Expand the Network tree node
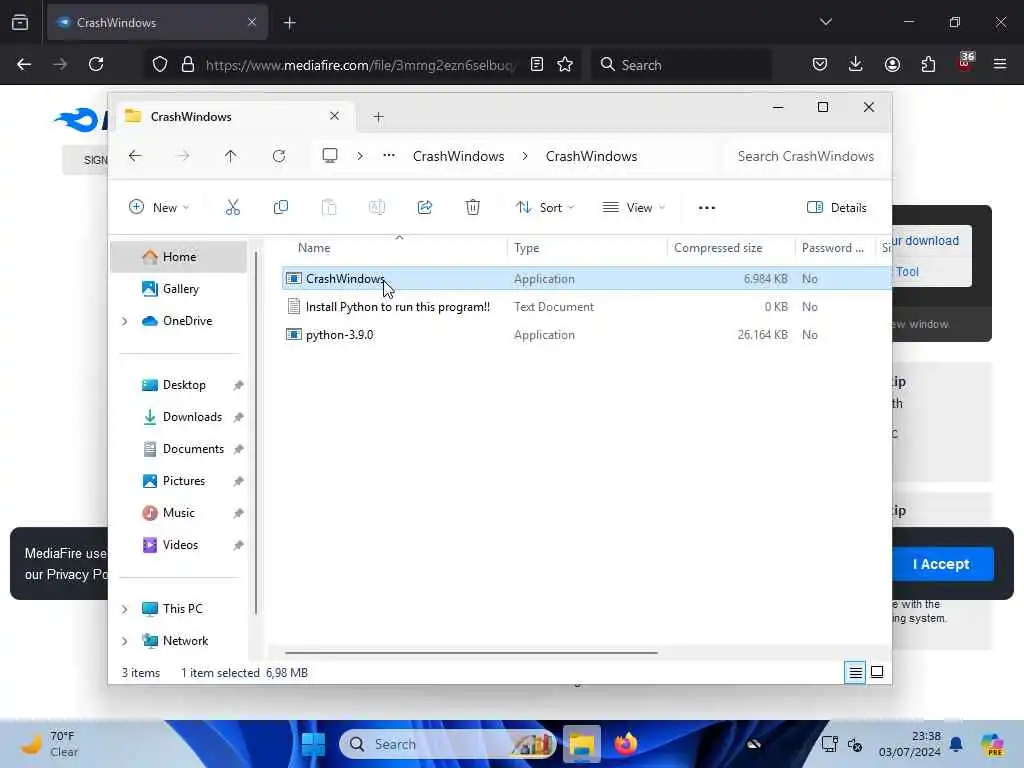The width and height of the screenshot is (1024, 768). pos(125,641)
